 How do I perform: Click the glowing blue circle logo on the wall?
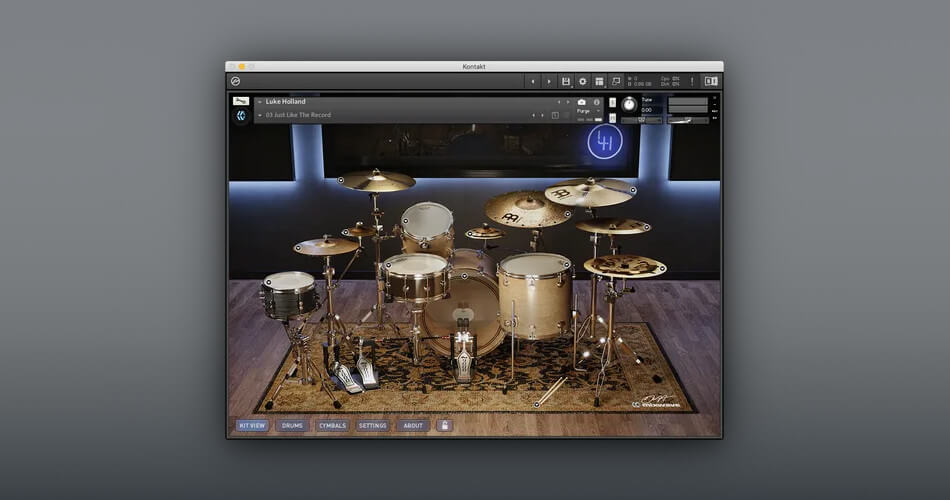[605, 142]
